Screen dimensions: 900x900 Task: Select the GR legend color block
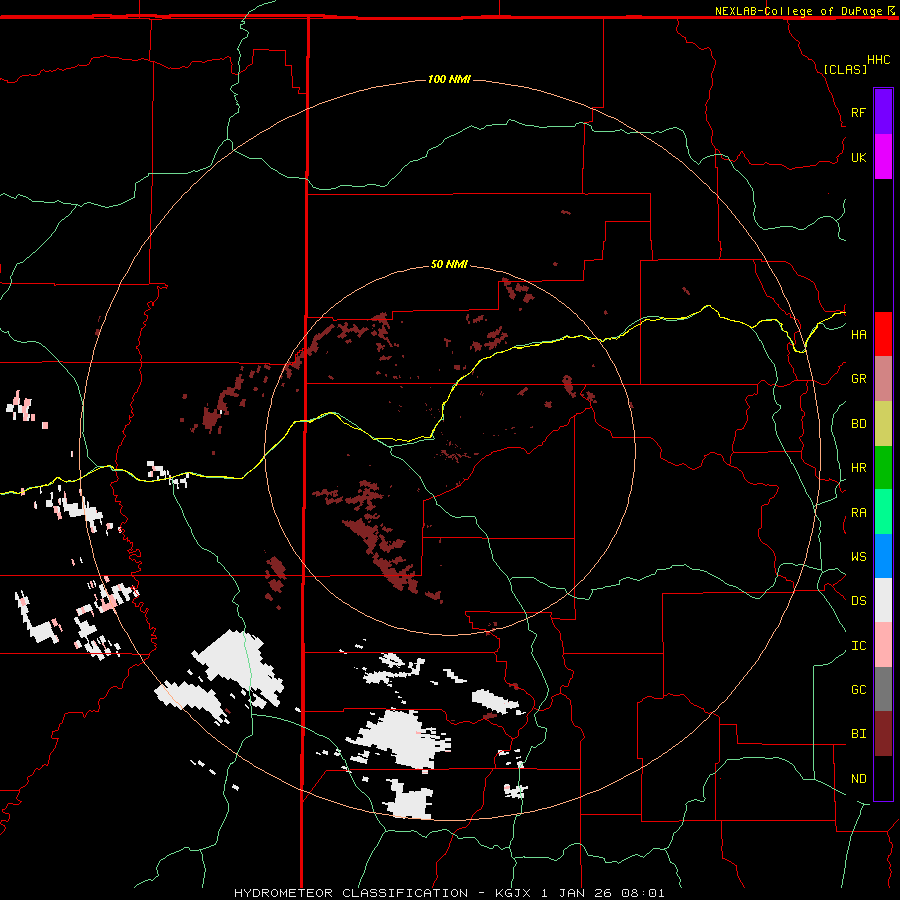[x=883, y=379]
